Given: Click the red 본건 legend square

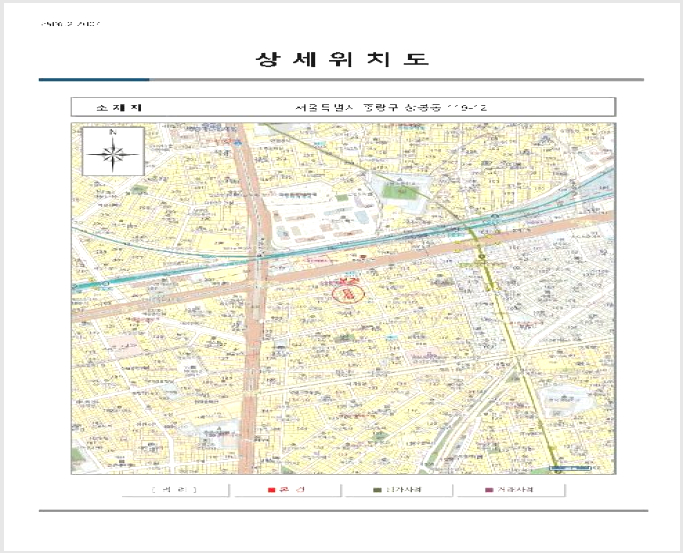Looking at the screenshot, I should 271,490.
